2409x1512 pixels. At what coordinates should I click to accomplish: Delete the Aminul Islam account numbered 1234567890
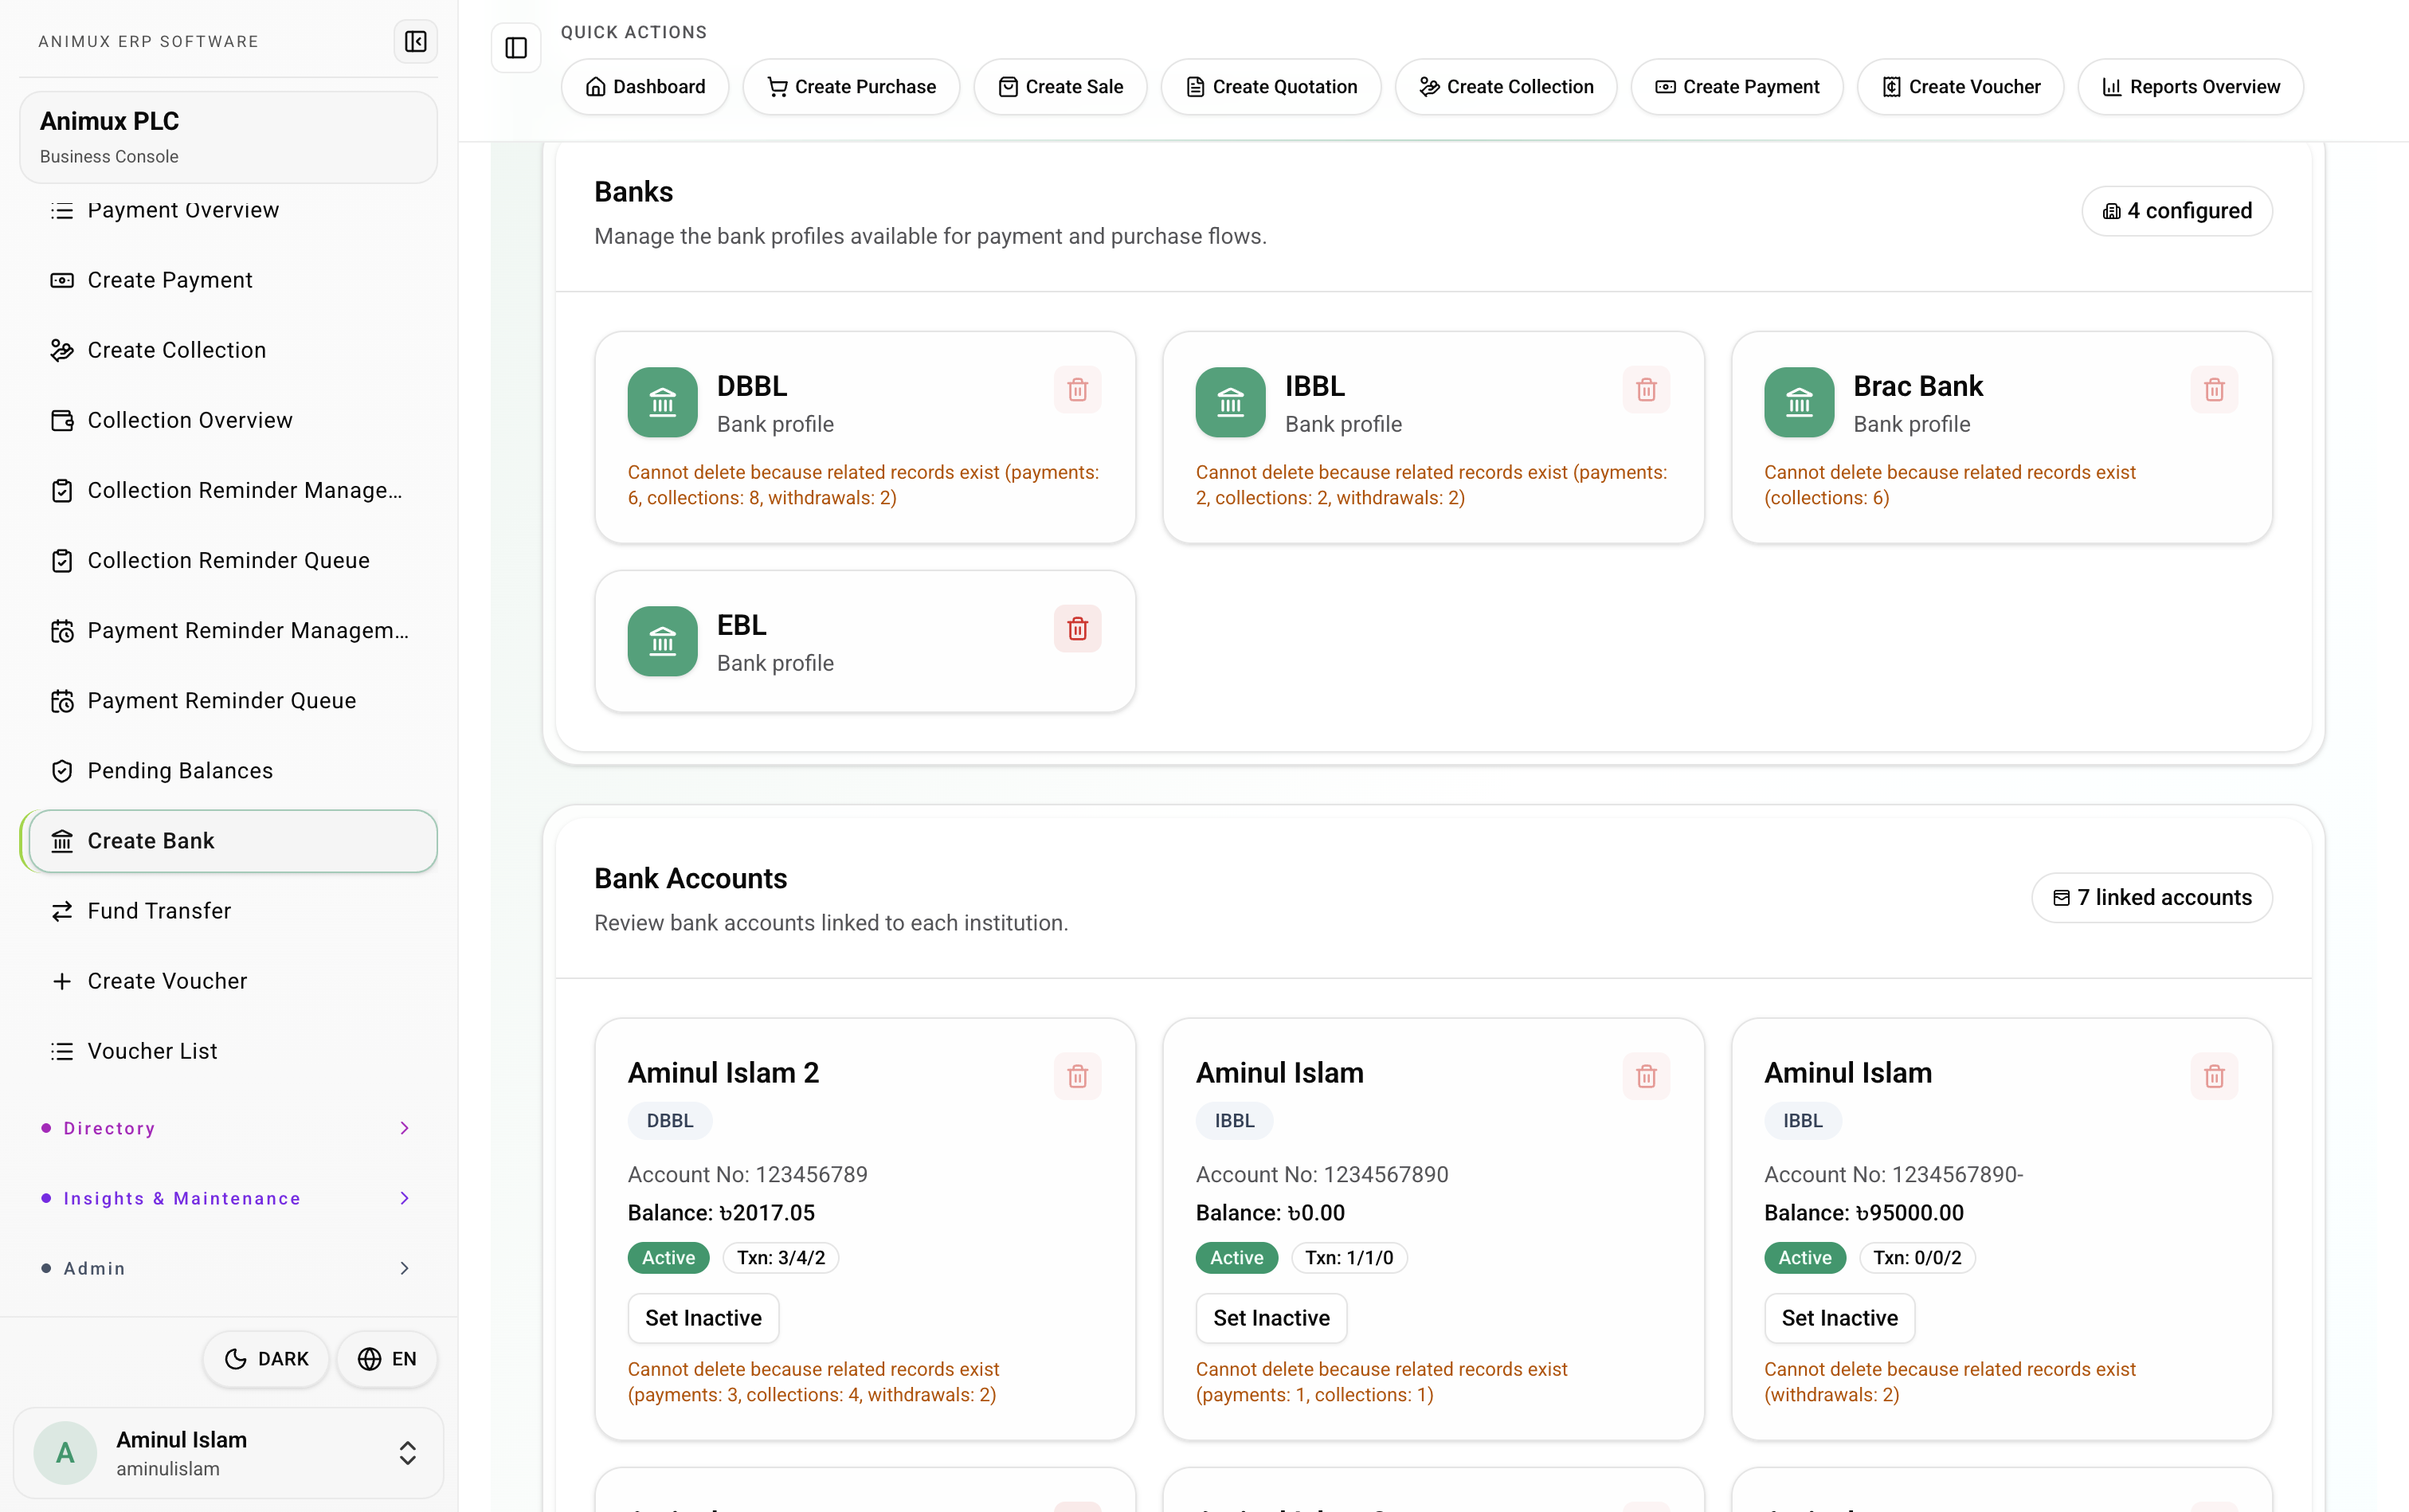tap(1646, 1076)
